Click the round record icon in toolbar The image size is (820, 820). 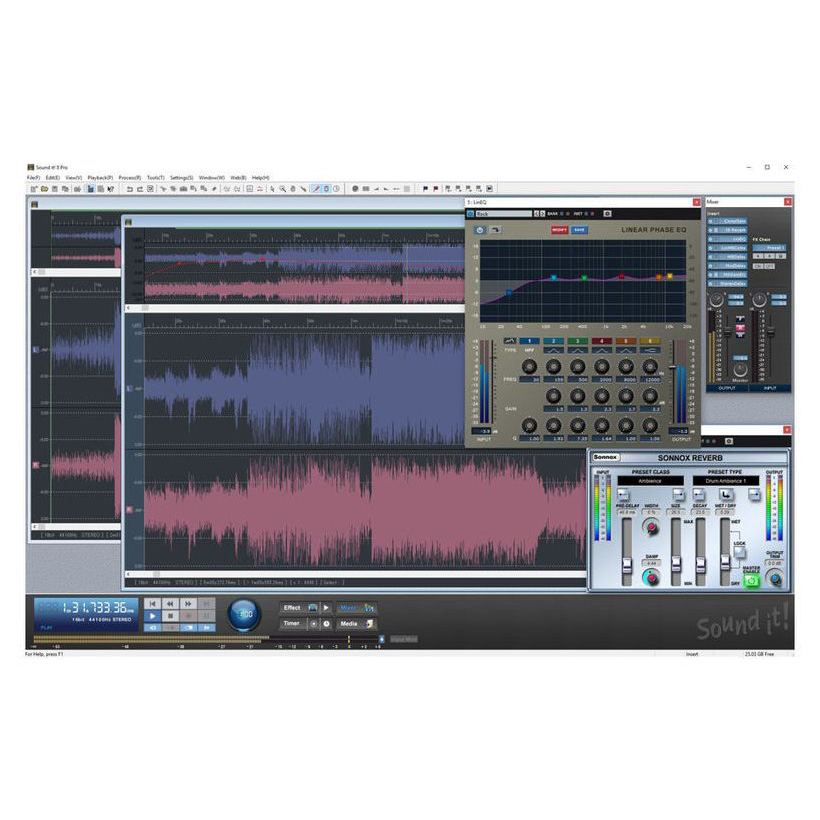pyautogui.click(x=355, y=189)
